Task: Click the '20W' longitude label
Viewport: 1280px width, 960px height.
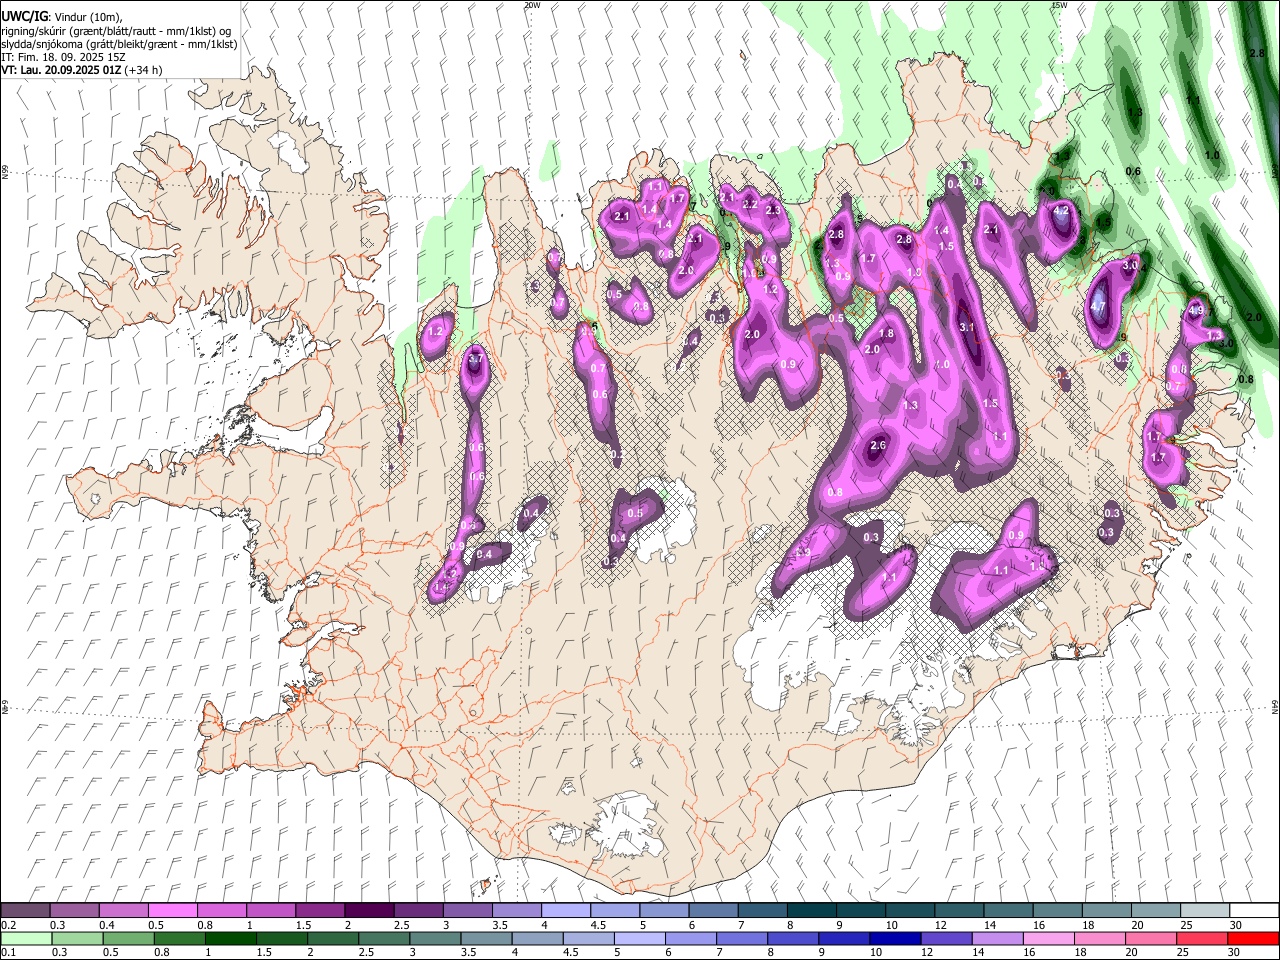Action: click(532, 5)
